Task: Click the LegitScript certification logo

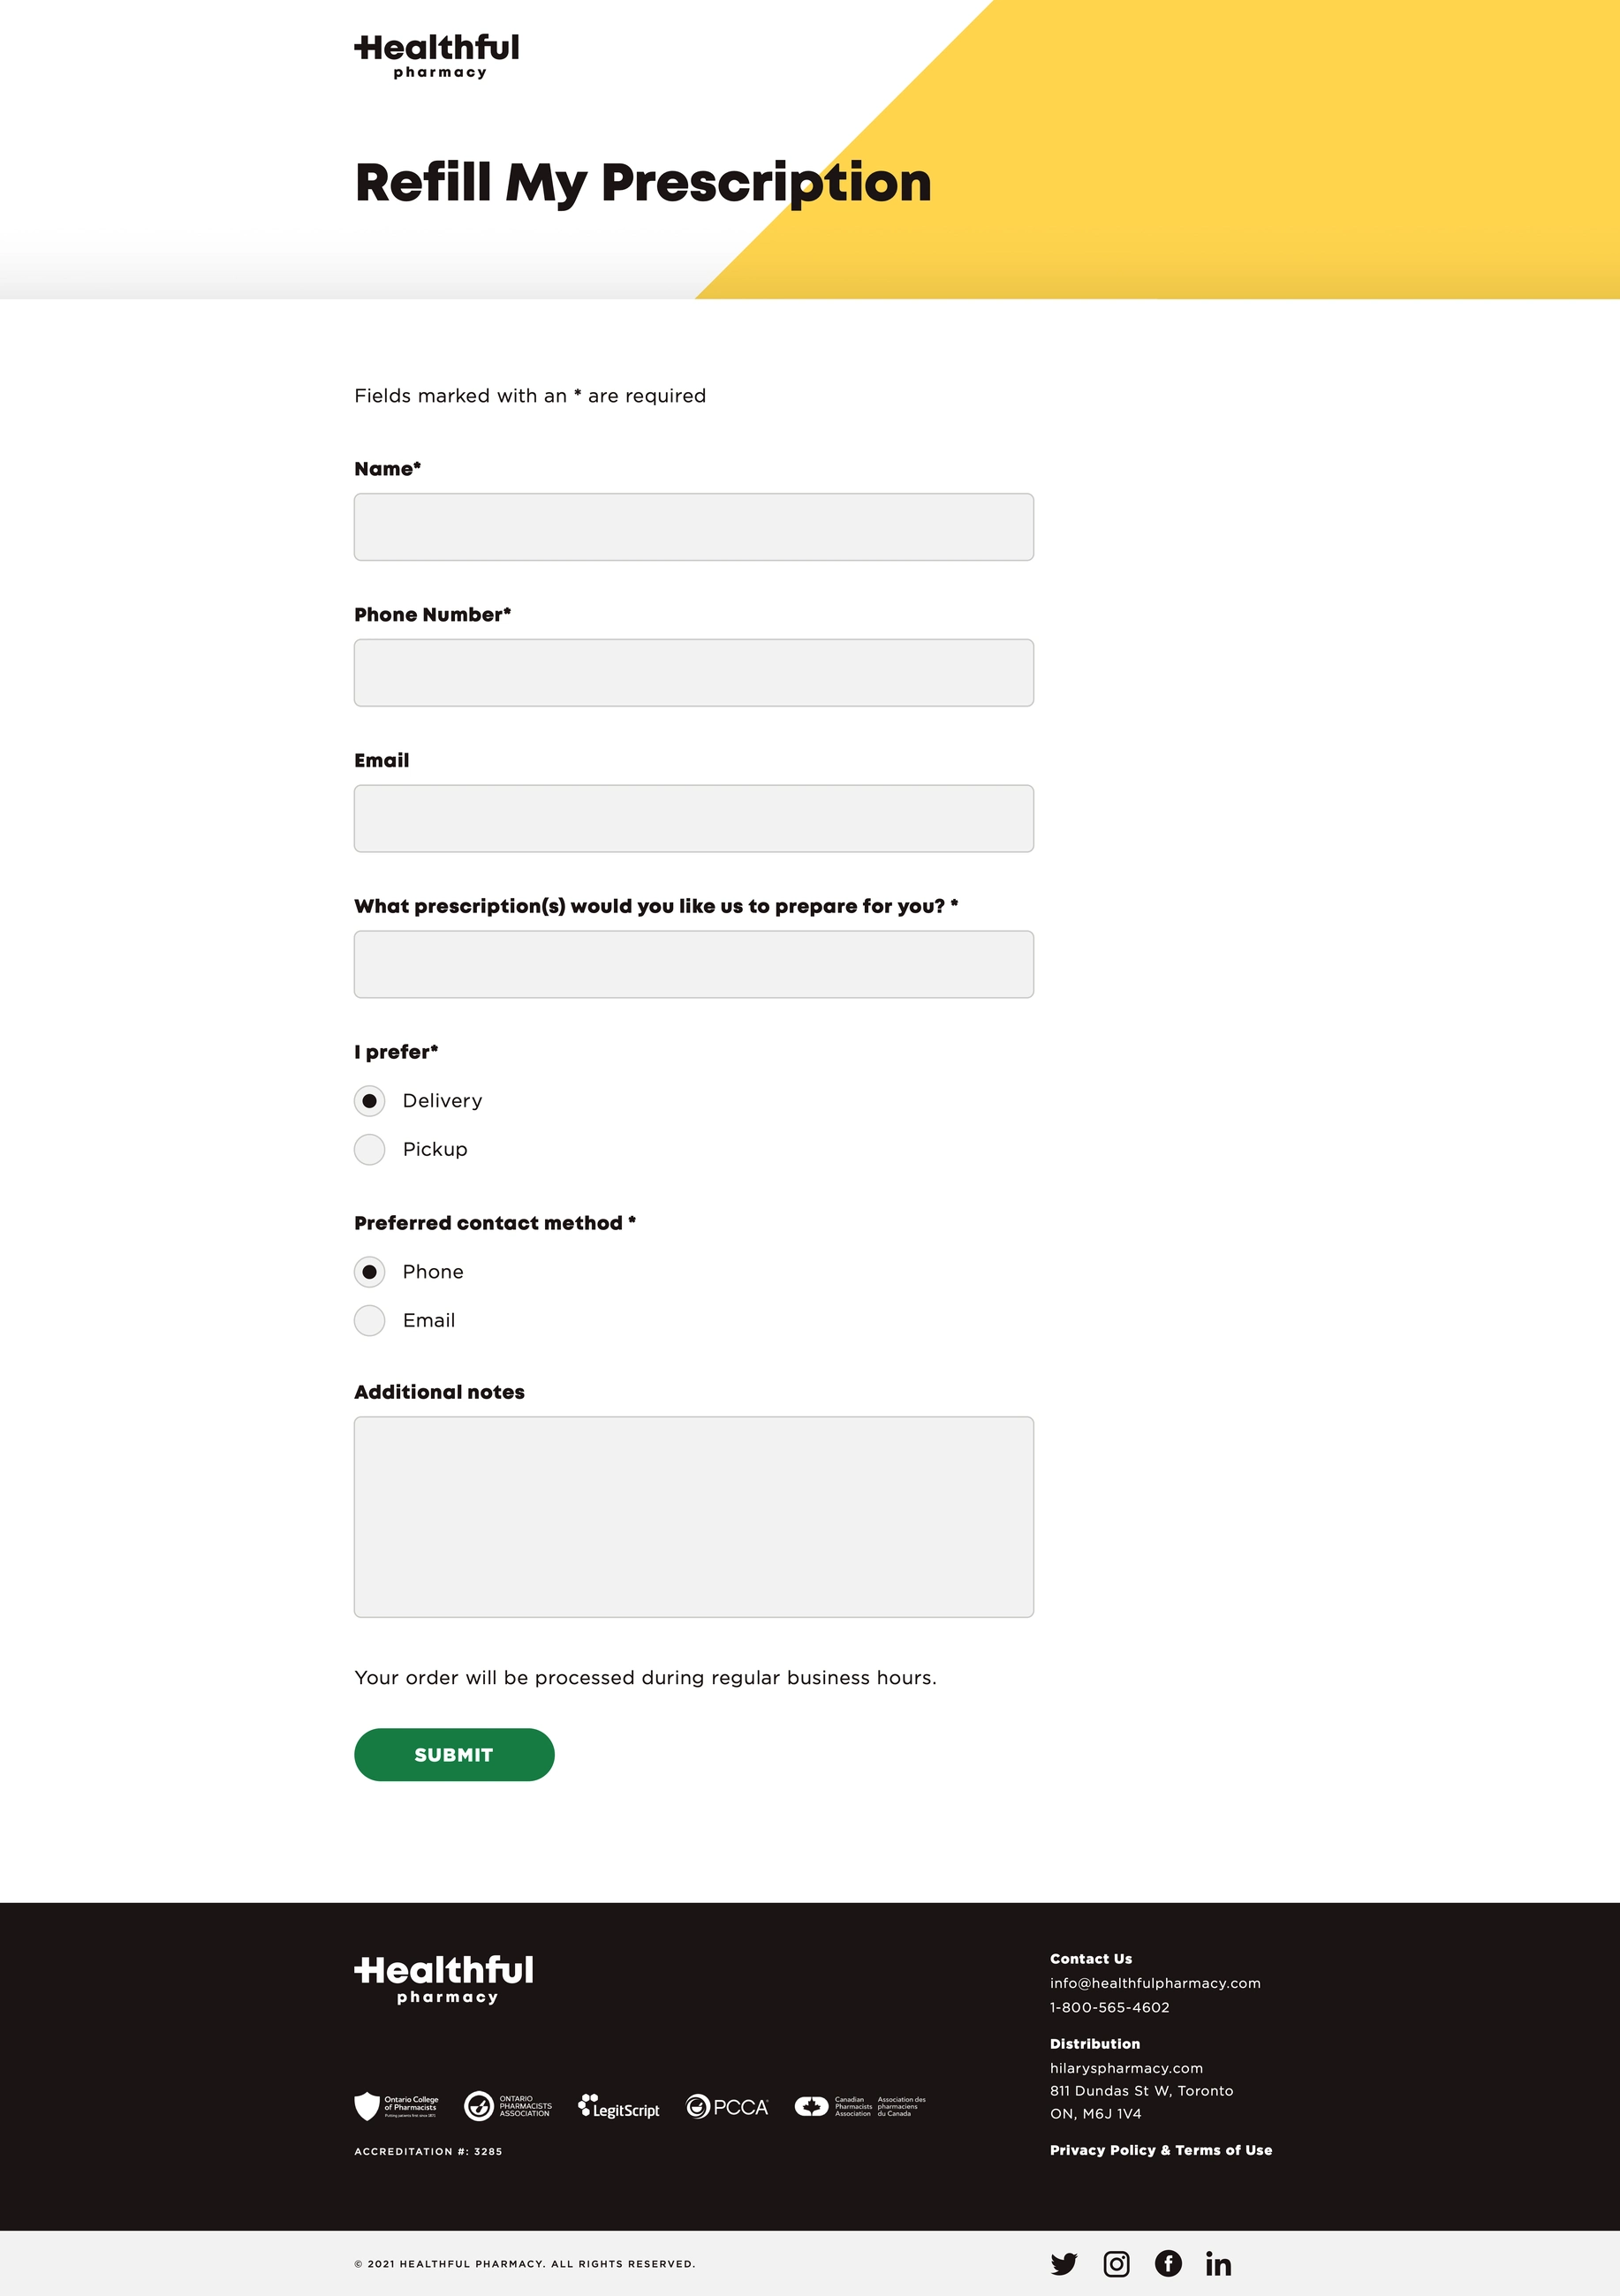Action: point(619,2106)
